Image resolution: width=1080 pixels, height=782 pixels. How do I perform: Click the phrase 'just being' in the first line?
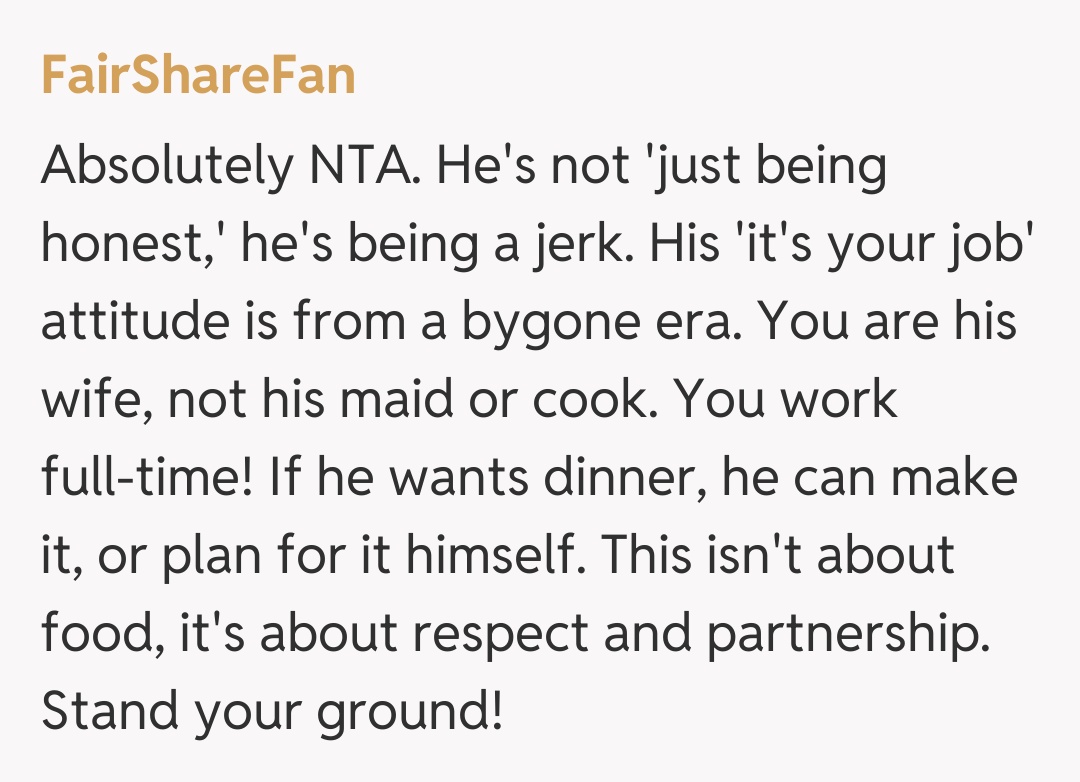(x=766, y=167)
